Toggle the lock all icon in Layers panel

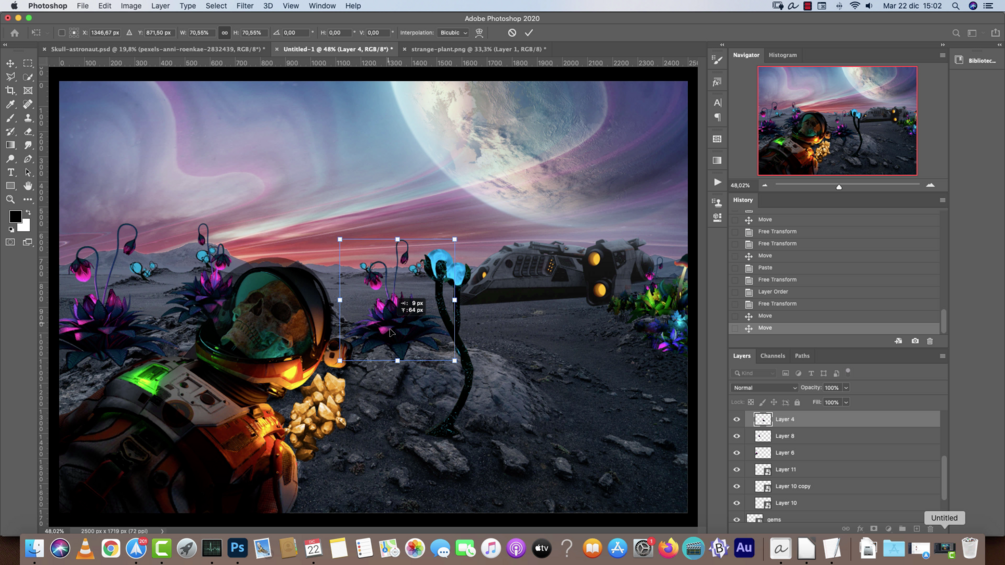click(x=797, y=402)
